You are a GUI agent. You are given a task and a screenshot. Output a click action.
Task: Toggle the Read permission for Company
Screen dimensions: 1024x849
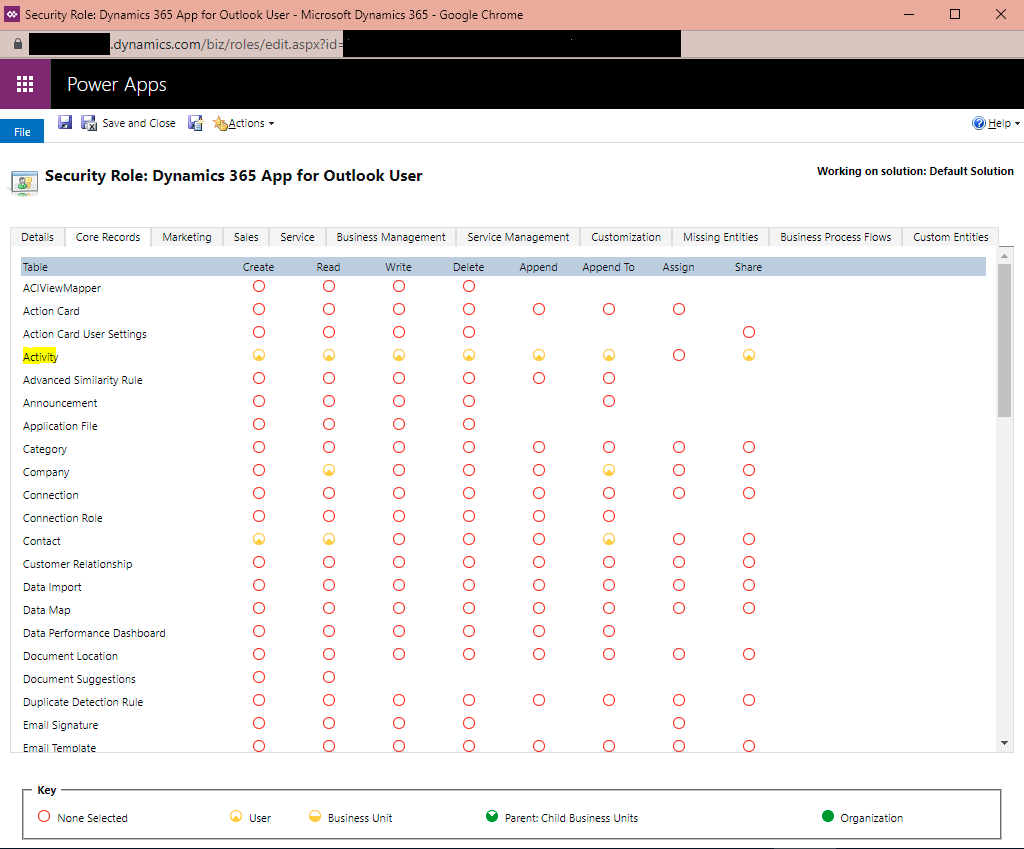(x=329, y=468)
